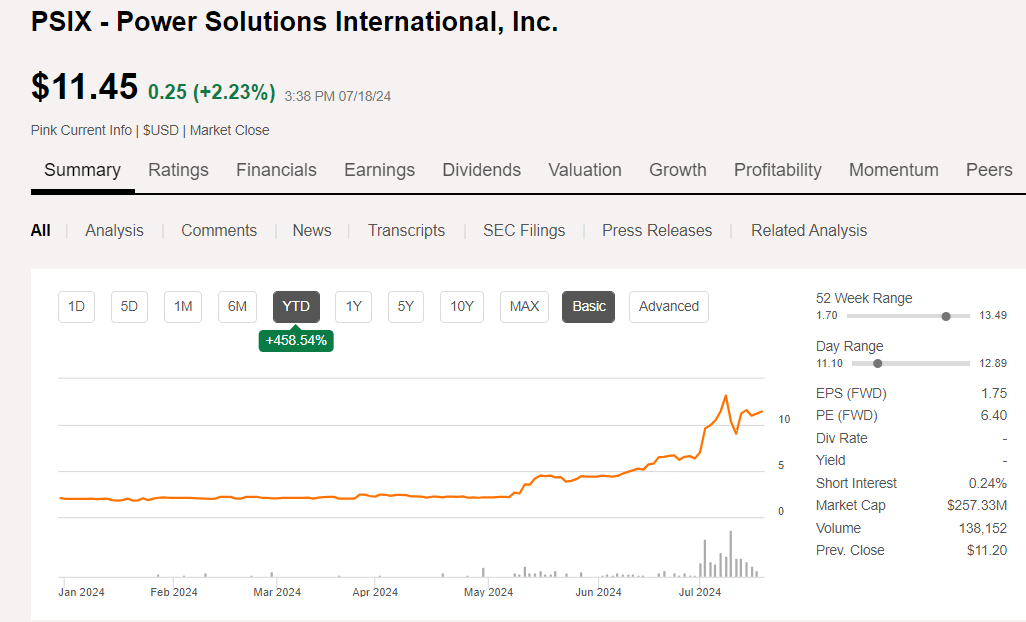1026x622 pixels.
Task: Select the Dividends tab
Action: pyautogui.click(x=481, y=170)
